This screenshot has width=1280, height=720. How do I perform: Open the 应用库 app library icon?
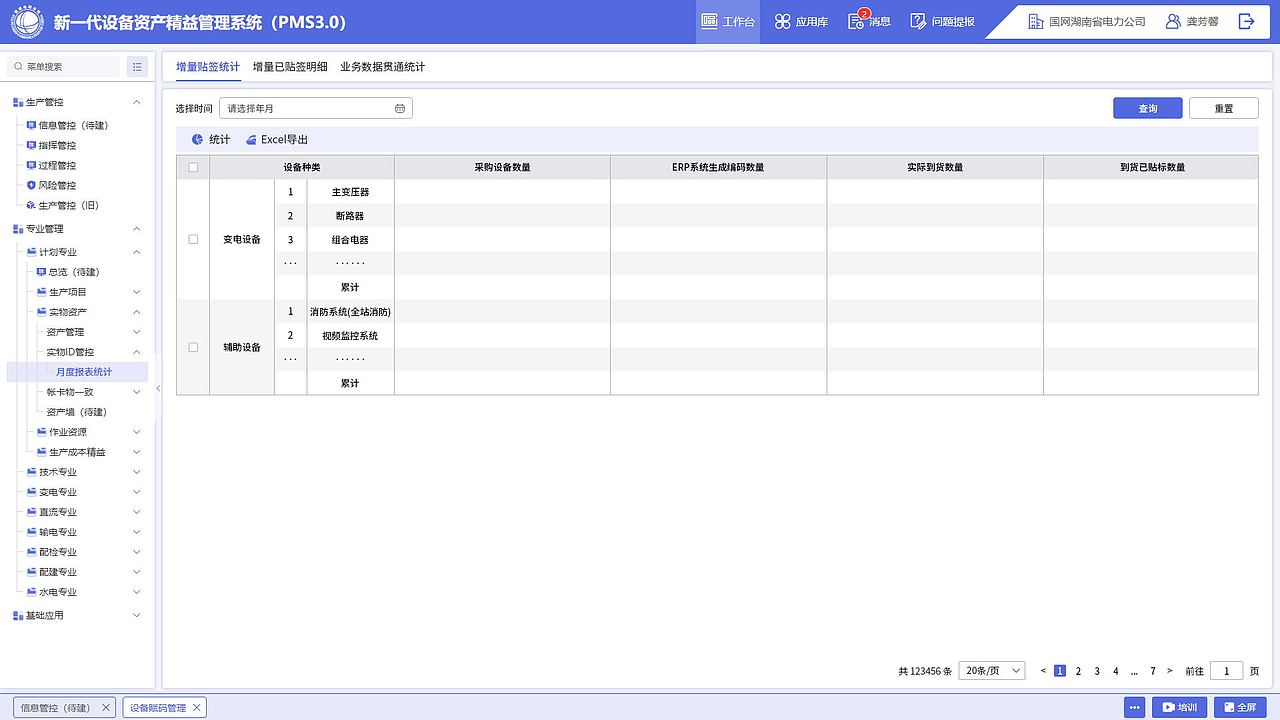tap(782, 21)
